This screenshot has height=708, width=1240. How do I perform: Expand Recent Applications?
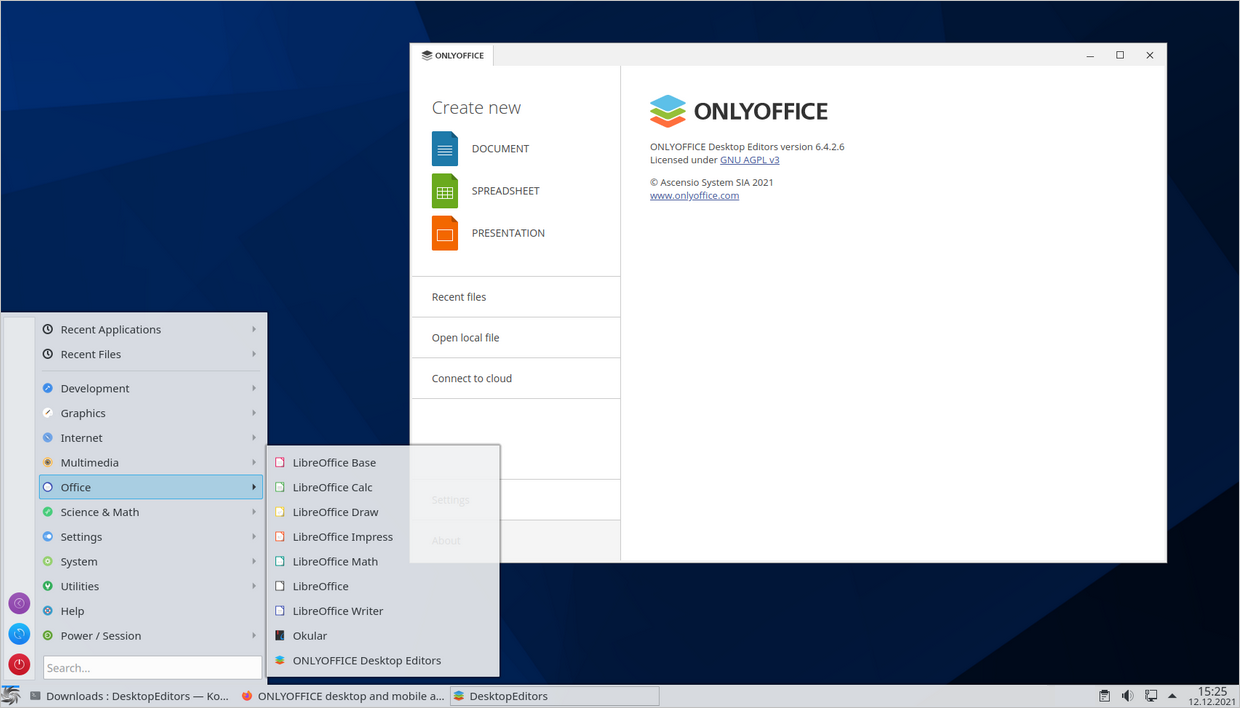pos(111,329)
